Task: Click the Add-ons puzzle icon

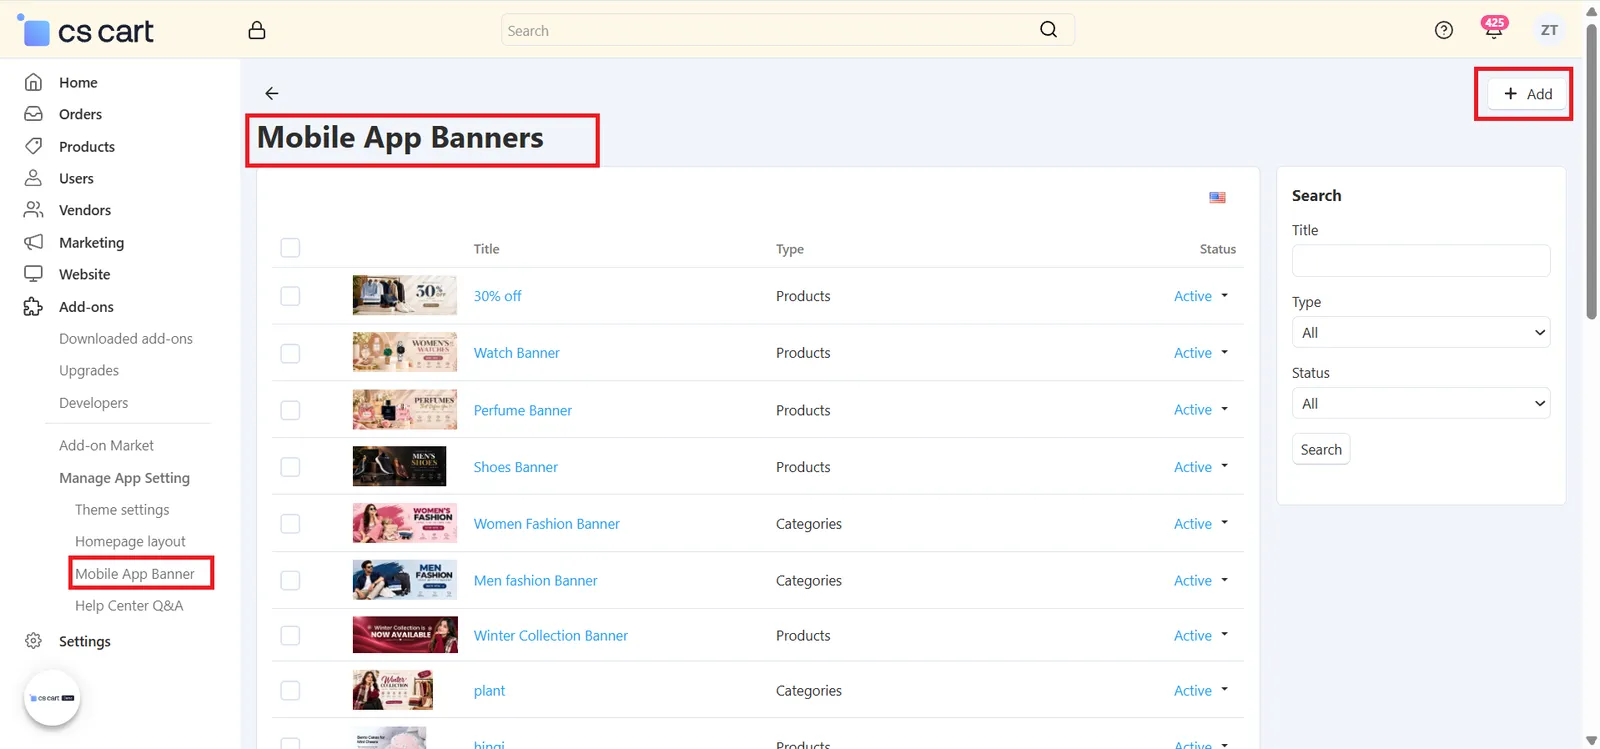Action: [x=33, y=307]
